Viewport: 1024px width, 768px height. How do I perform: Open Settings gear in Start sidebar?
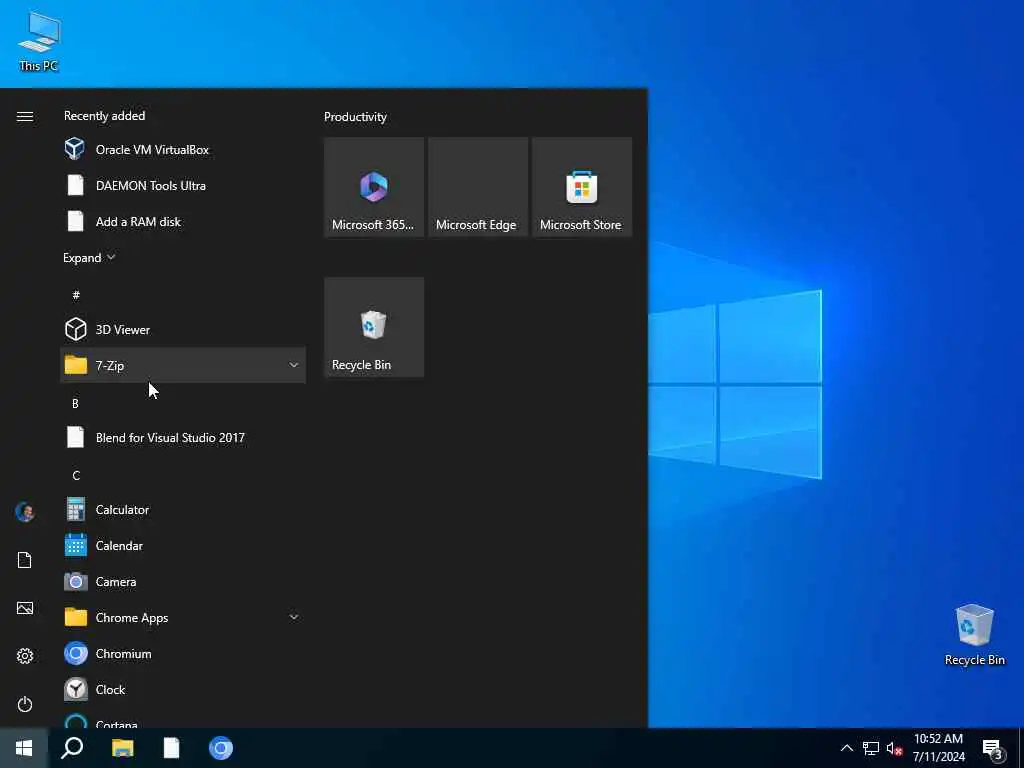point(25,656)
